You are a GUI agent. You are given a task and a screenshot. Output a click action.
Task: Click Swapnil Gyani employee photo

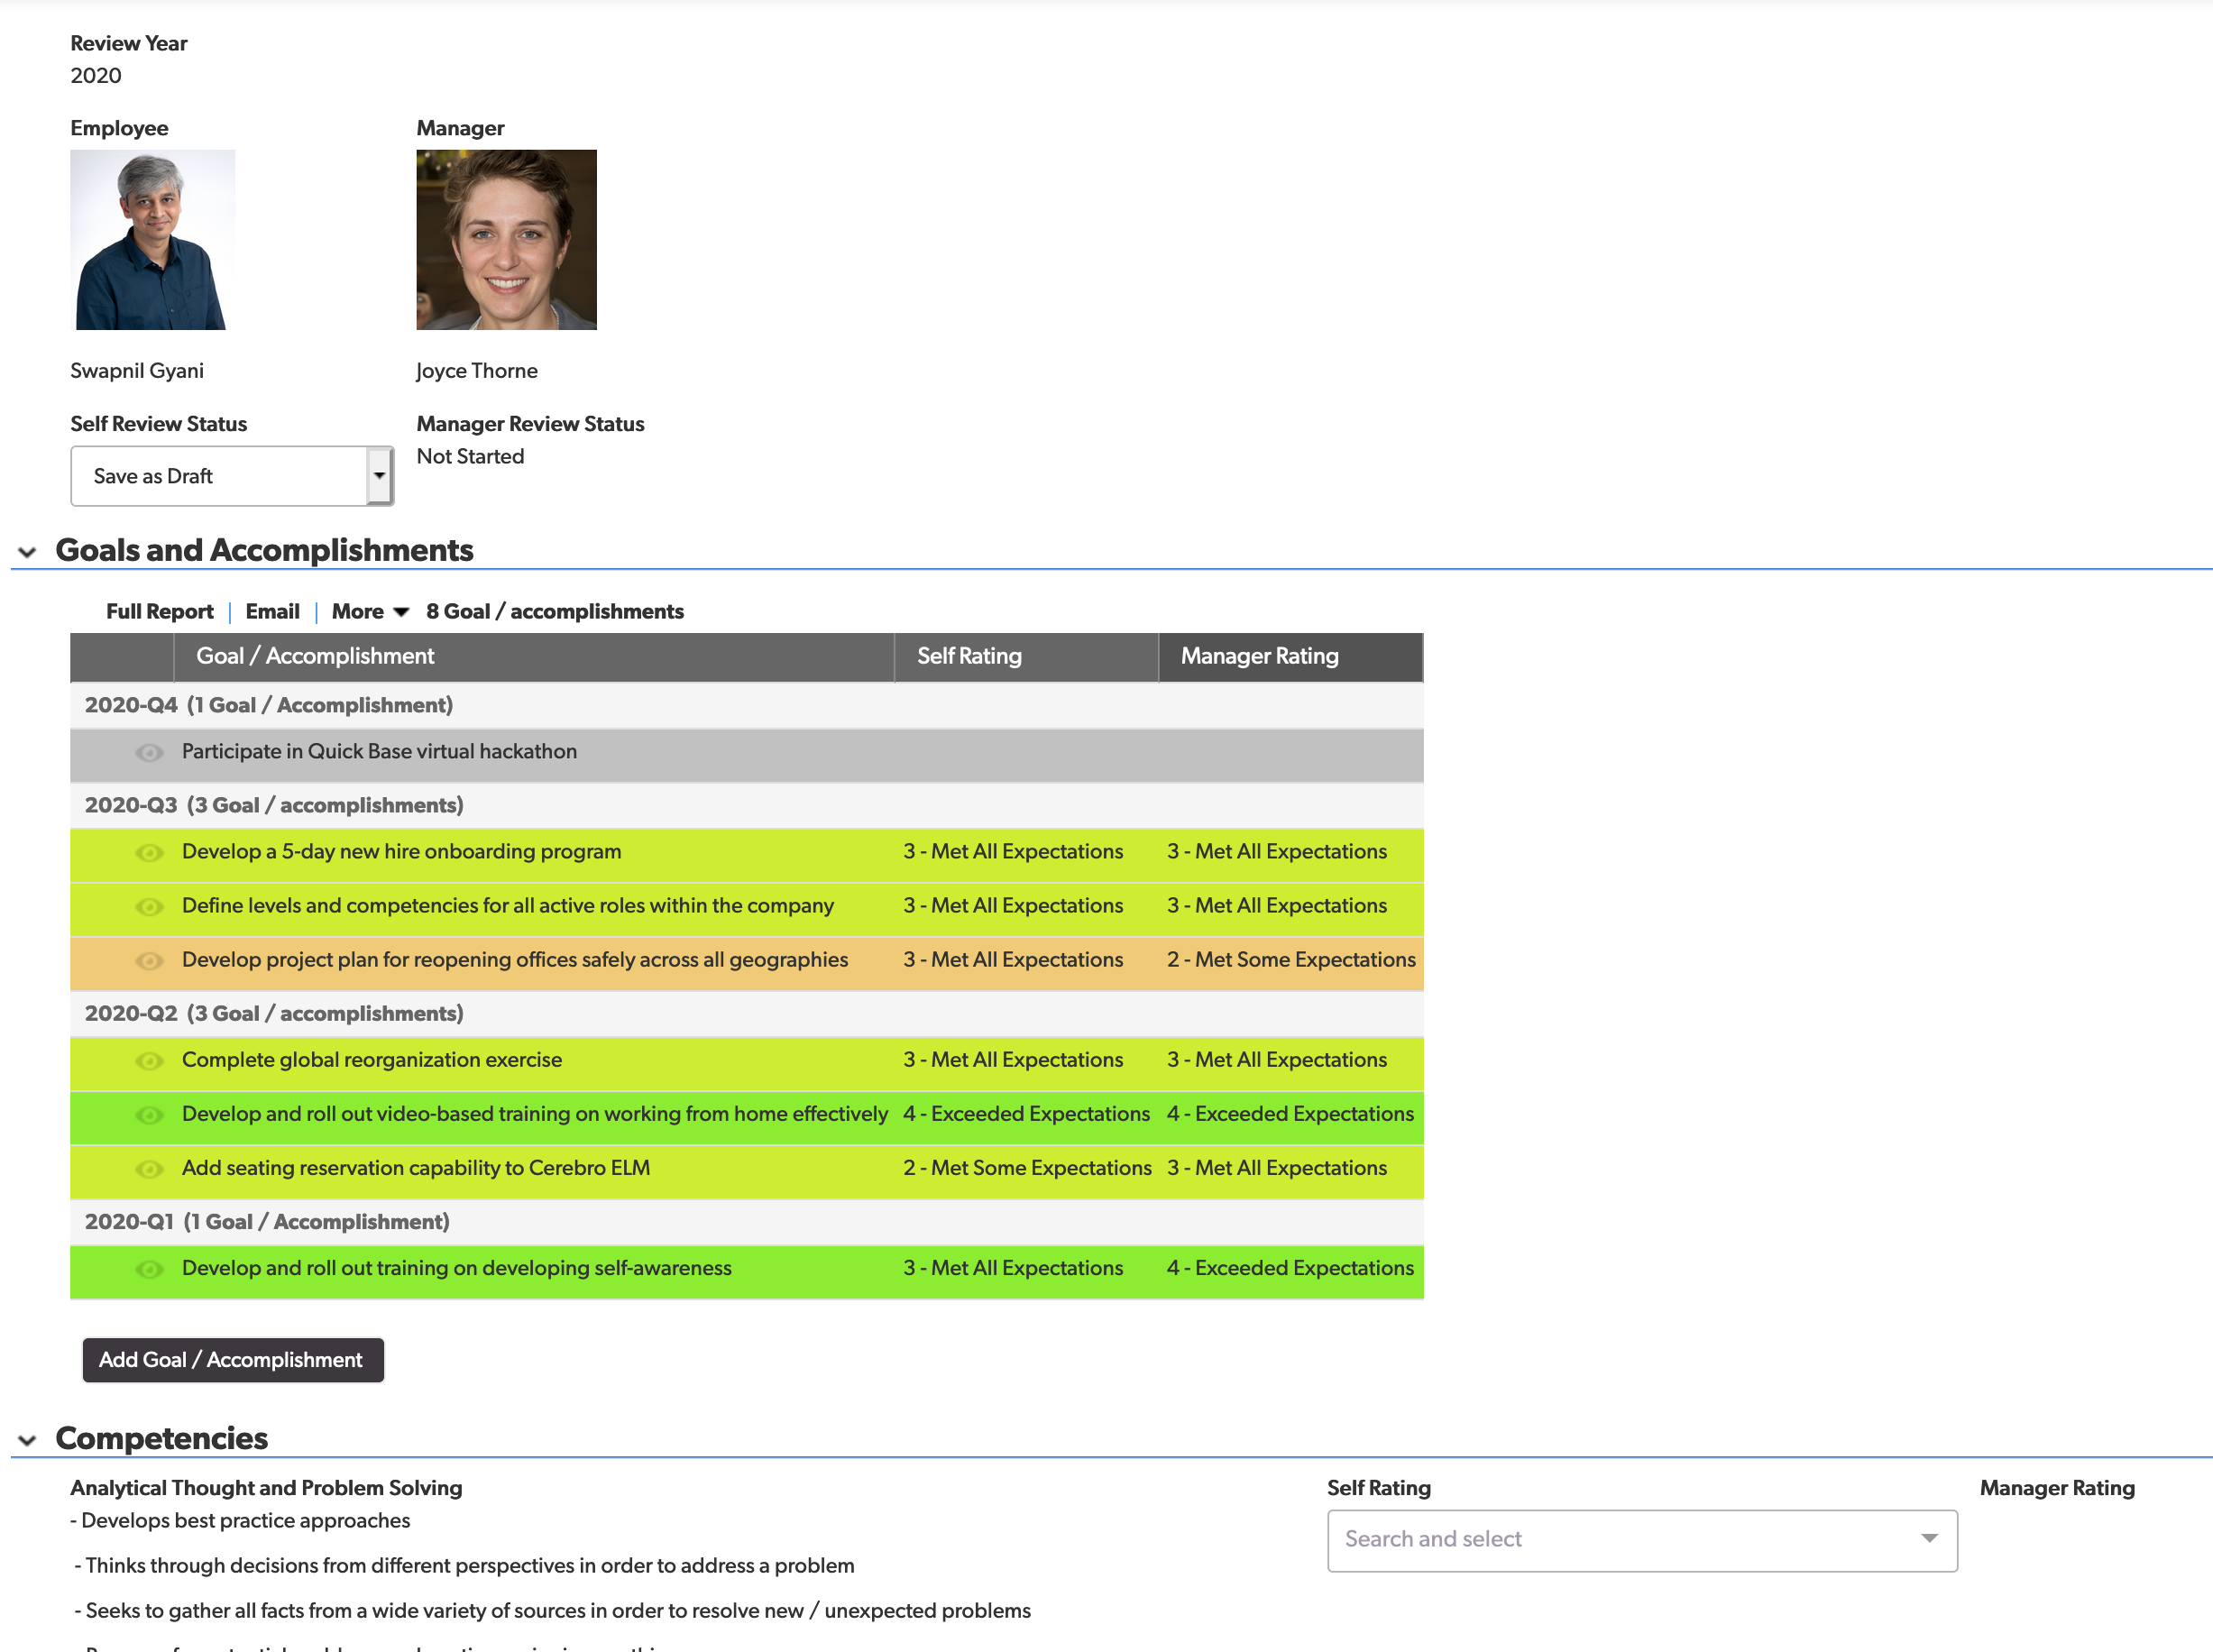(x=152, y=240)
